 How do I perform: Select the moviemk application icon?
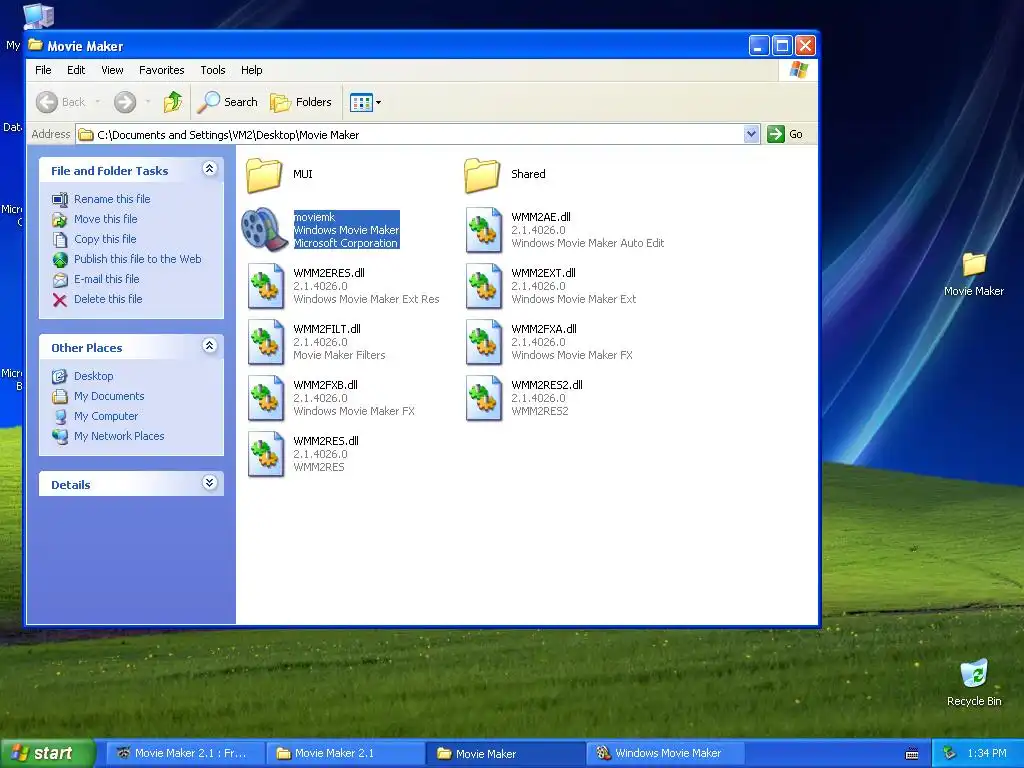click(265, 230)
